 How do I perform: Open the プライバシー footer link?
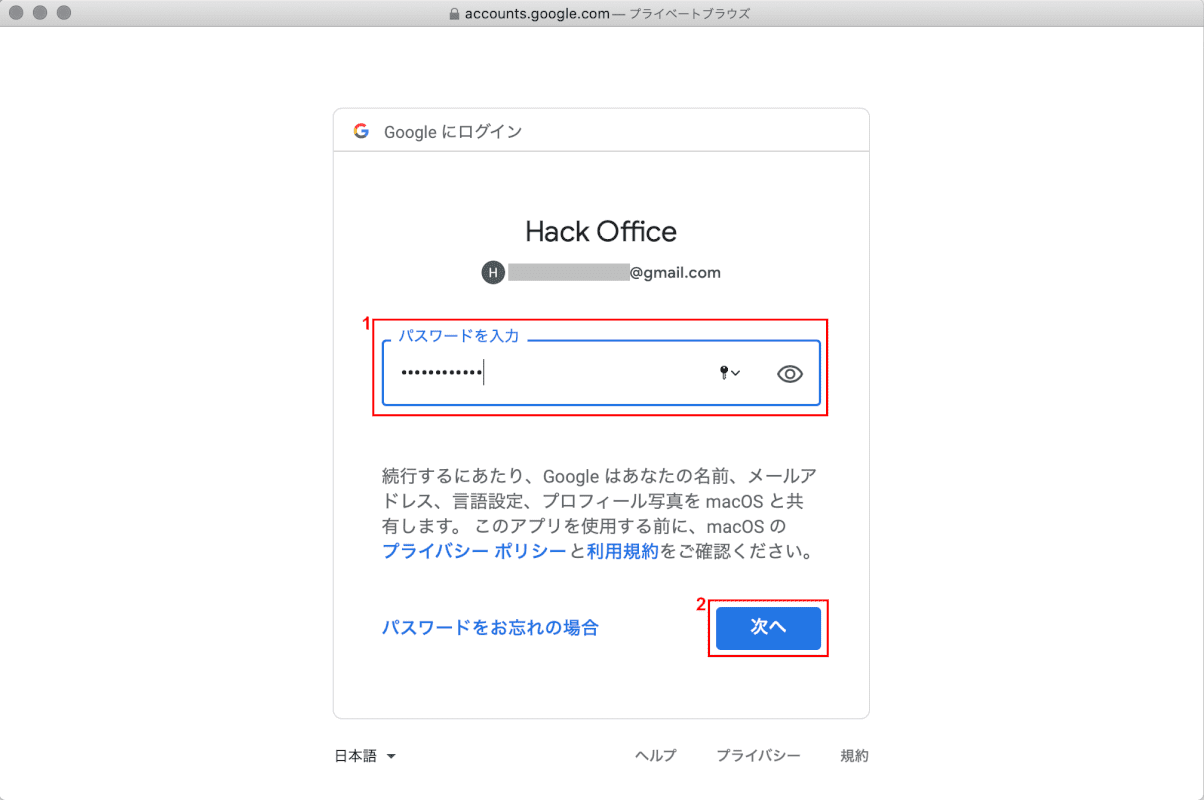pyautogui.click(x=758, y=756)
